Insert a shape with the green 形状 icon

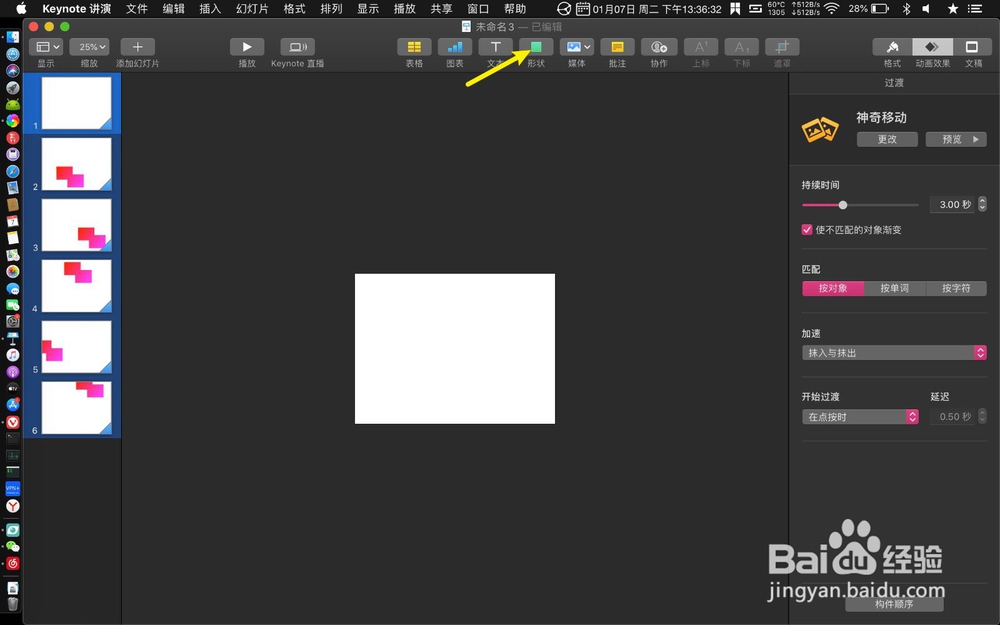point(536,47)
